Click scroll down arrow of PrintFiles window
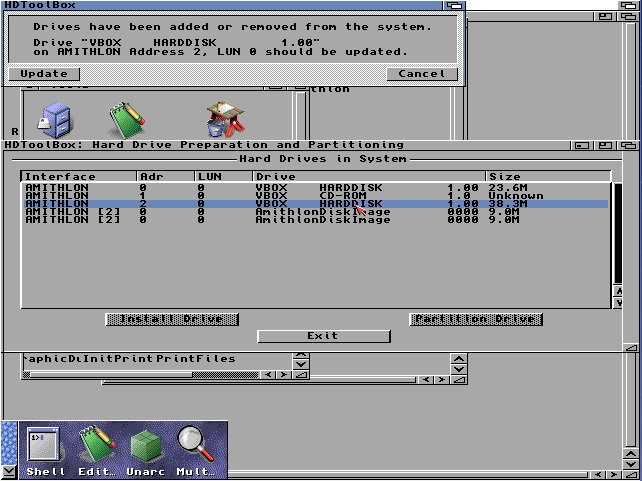Screen dimensions: 642x481 301,364
